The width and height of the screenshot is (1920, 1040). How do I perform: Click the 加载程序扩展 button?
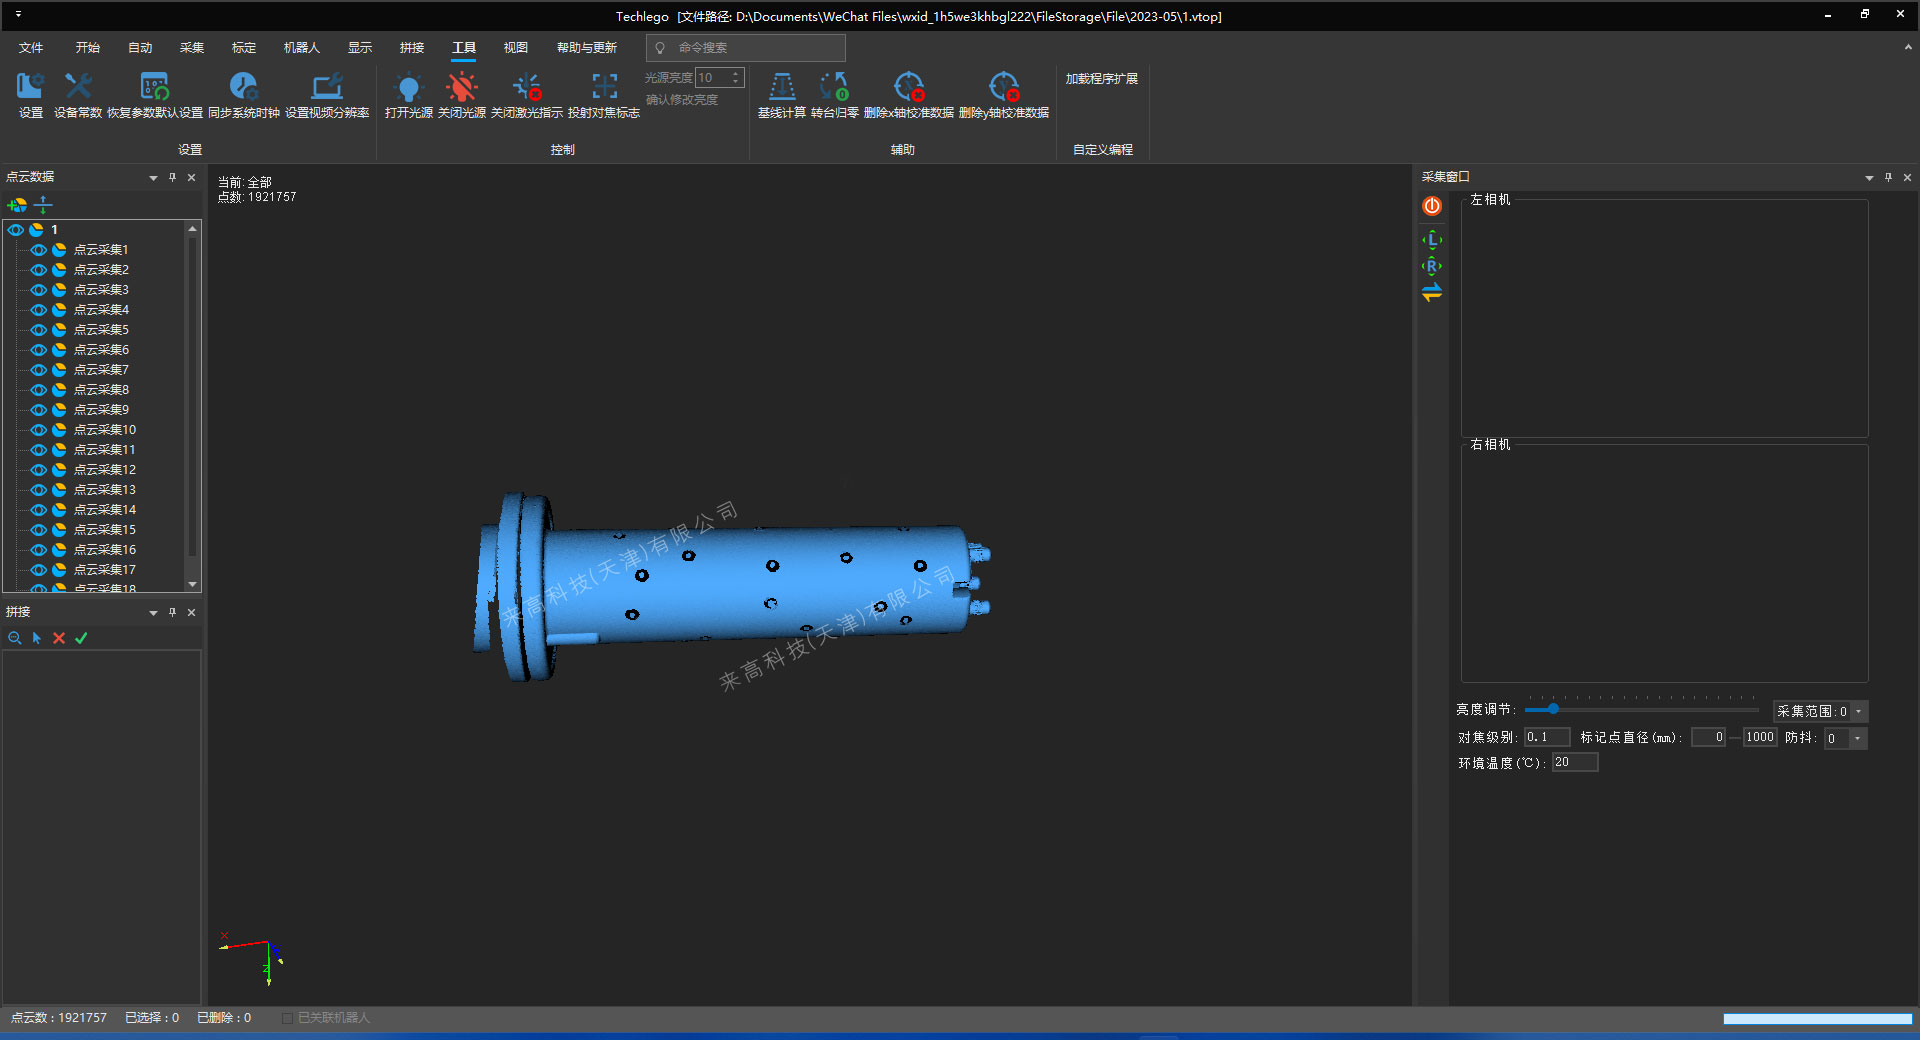pos(1101,79)
